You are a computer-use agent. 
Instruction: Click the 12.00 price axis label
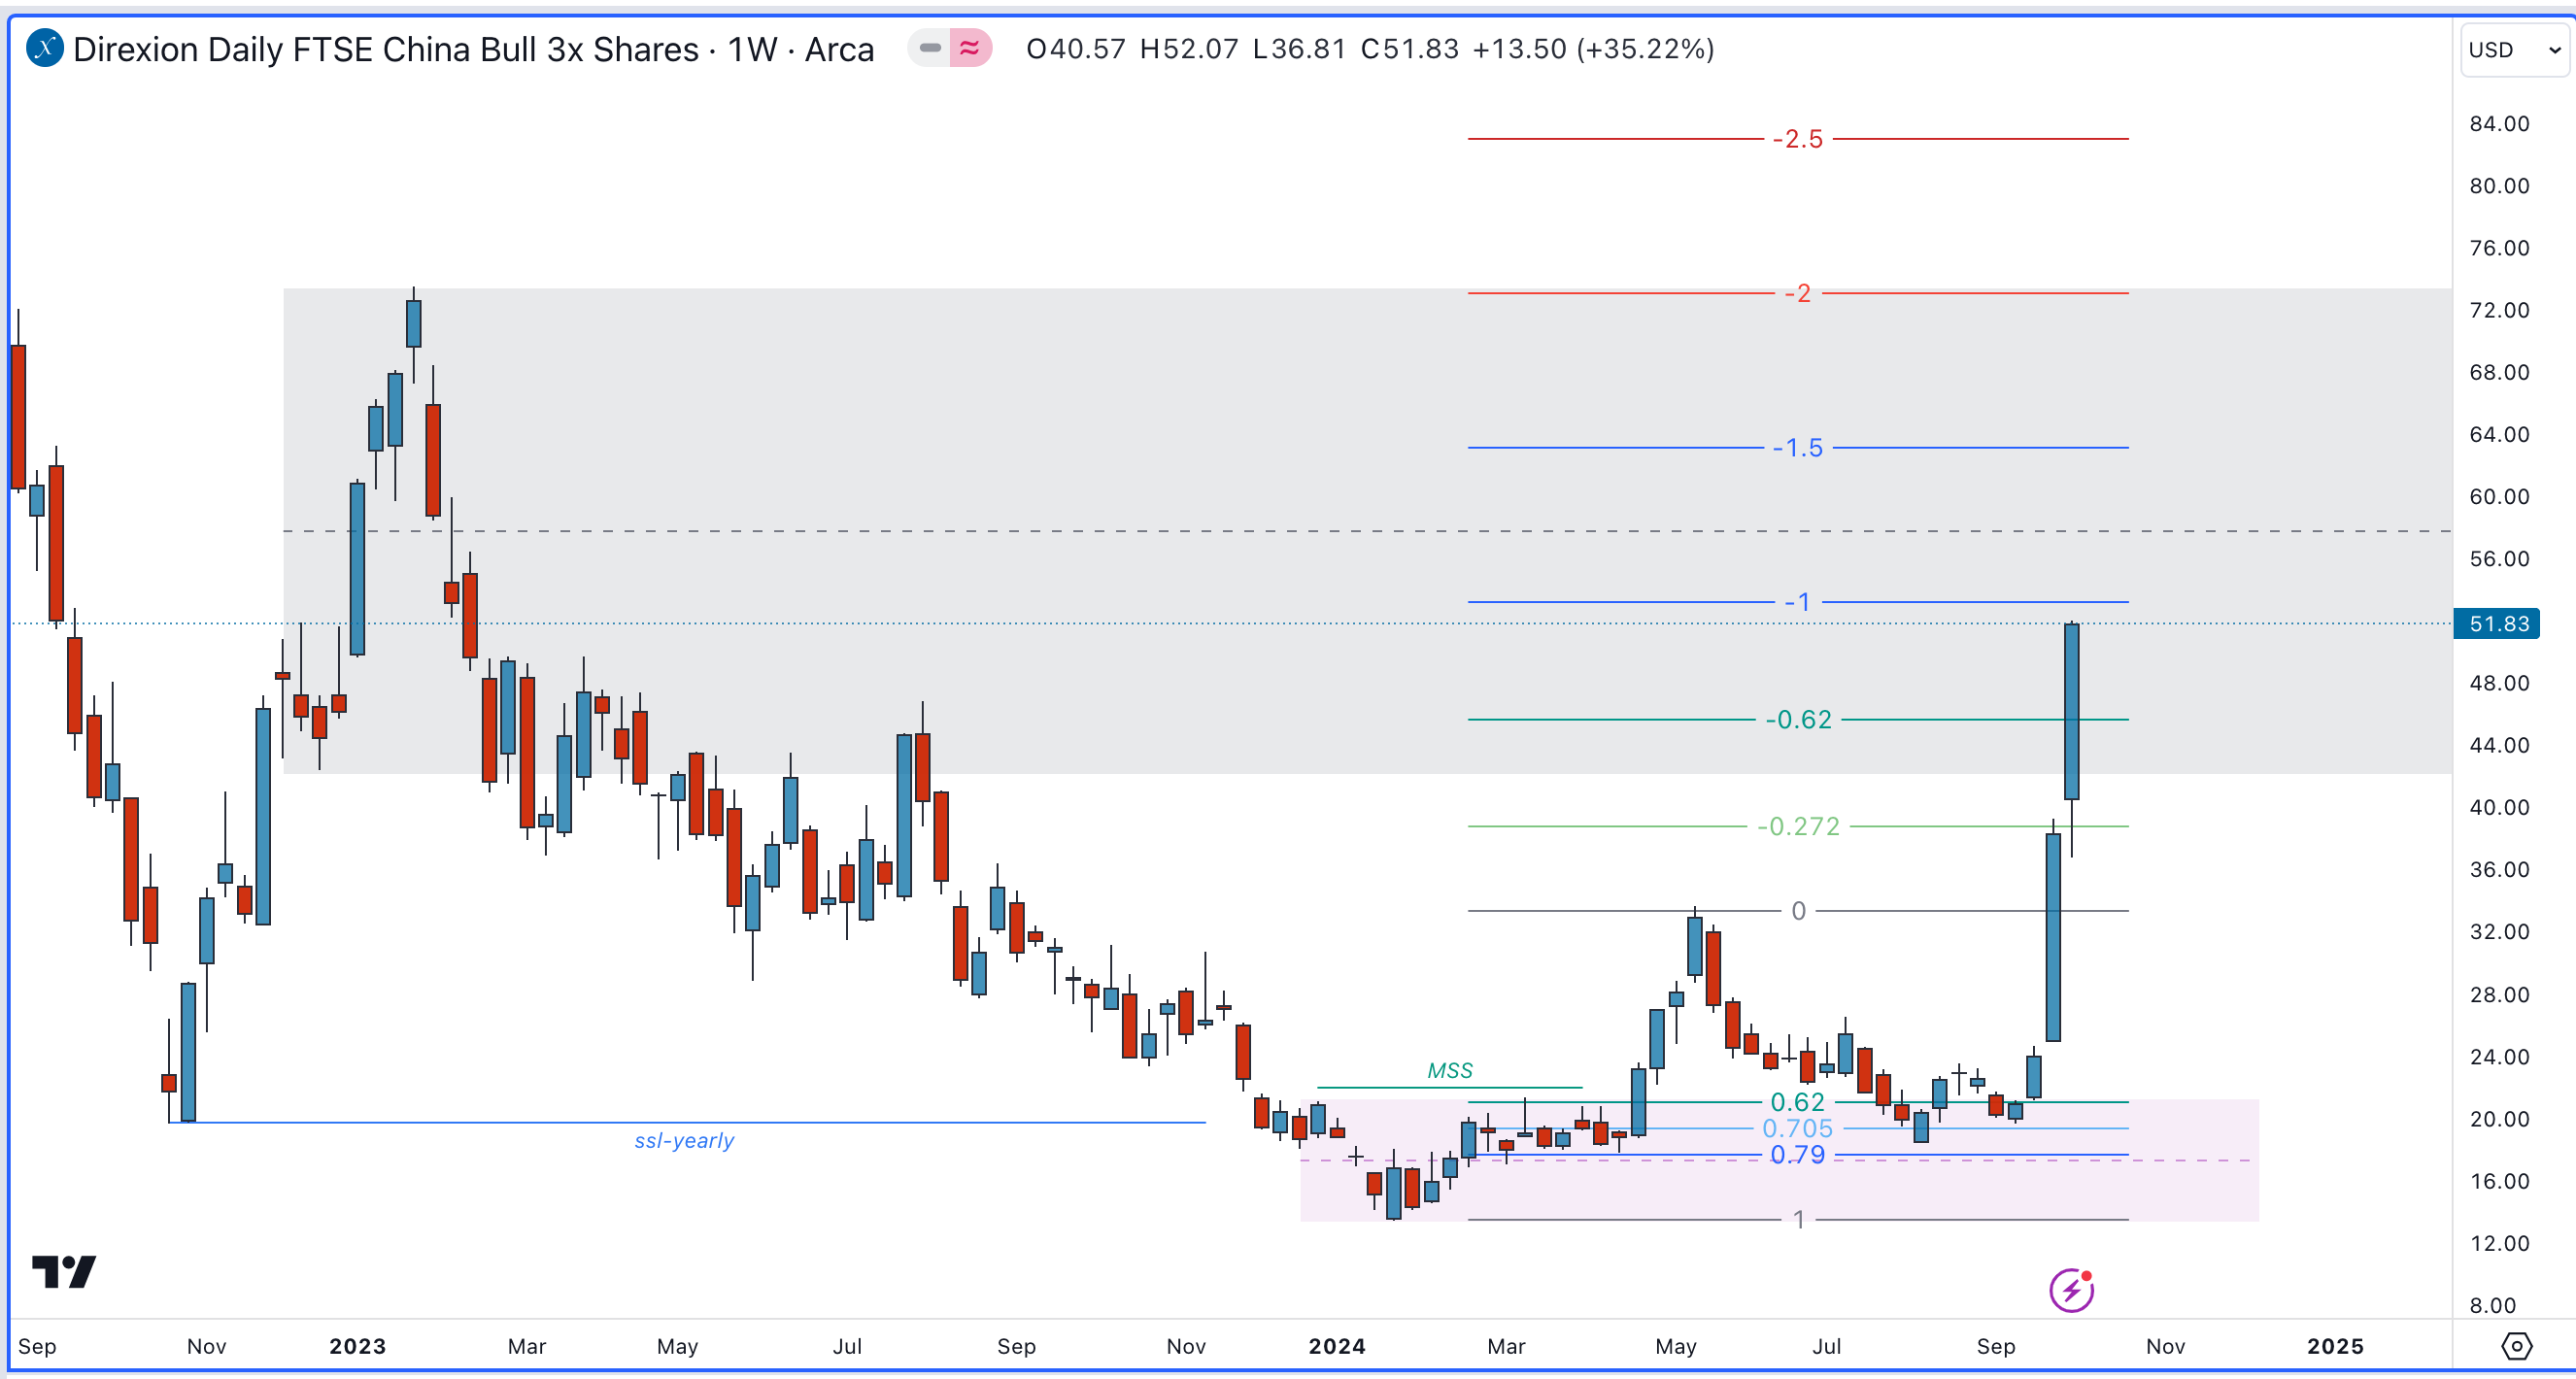[2499, 1243]
